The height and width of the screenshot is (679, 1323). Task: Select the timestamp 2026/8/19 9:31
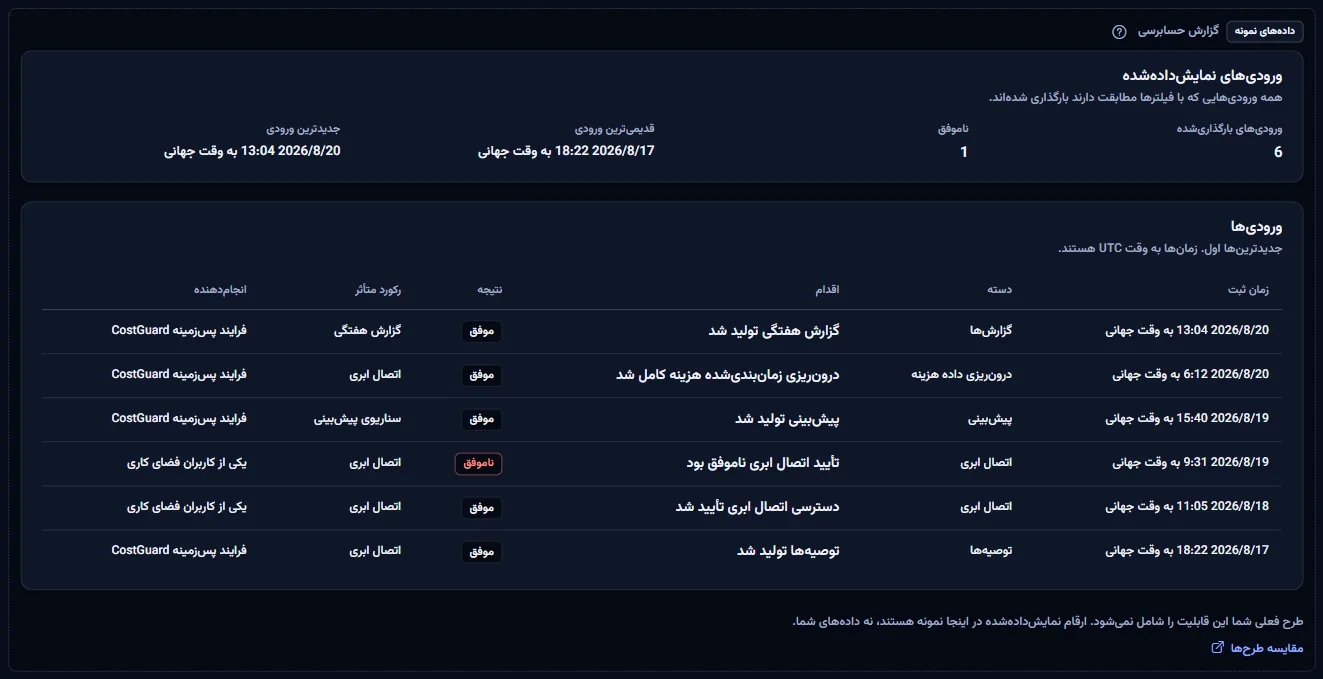point(1190,464)
